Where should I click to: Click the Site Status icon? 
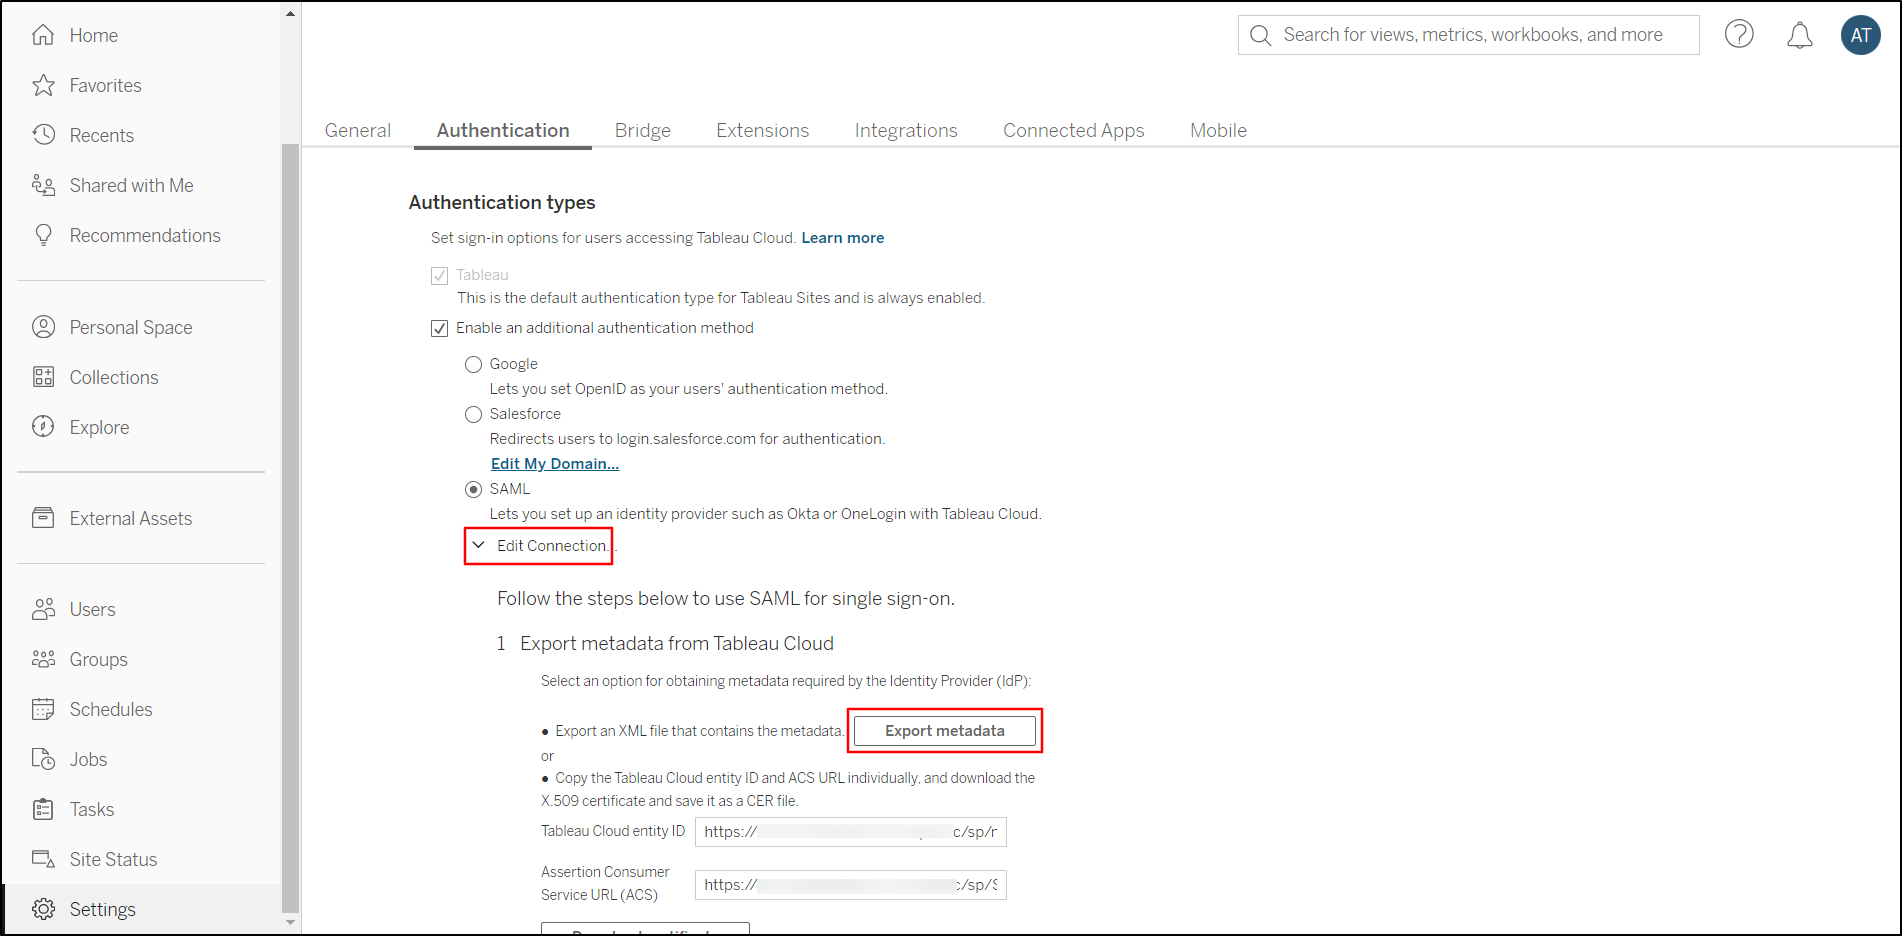point(43,859)
